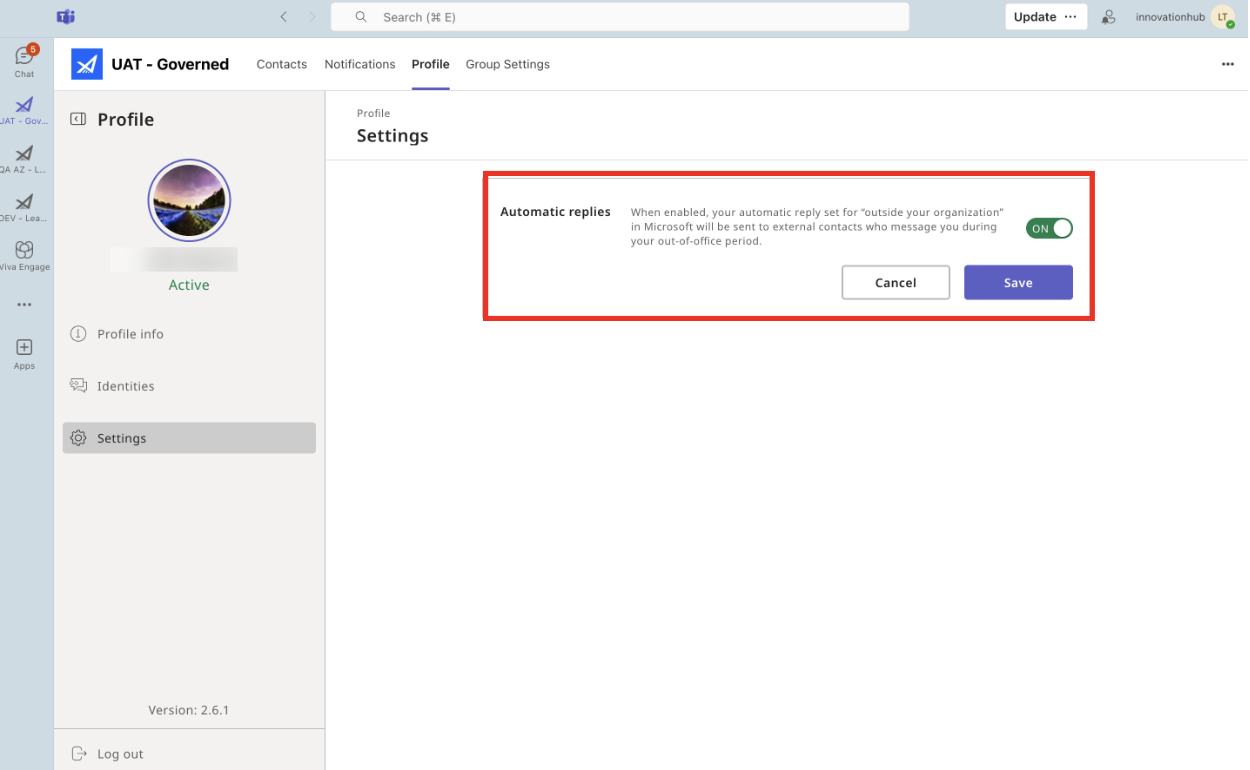This screenshot has width=1250, height=770.
Task: Click the Profile panel heading
Action: (126, 119)
